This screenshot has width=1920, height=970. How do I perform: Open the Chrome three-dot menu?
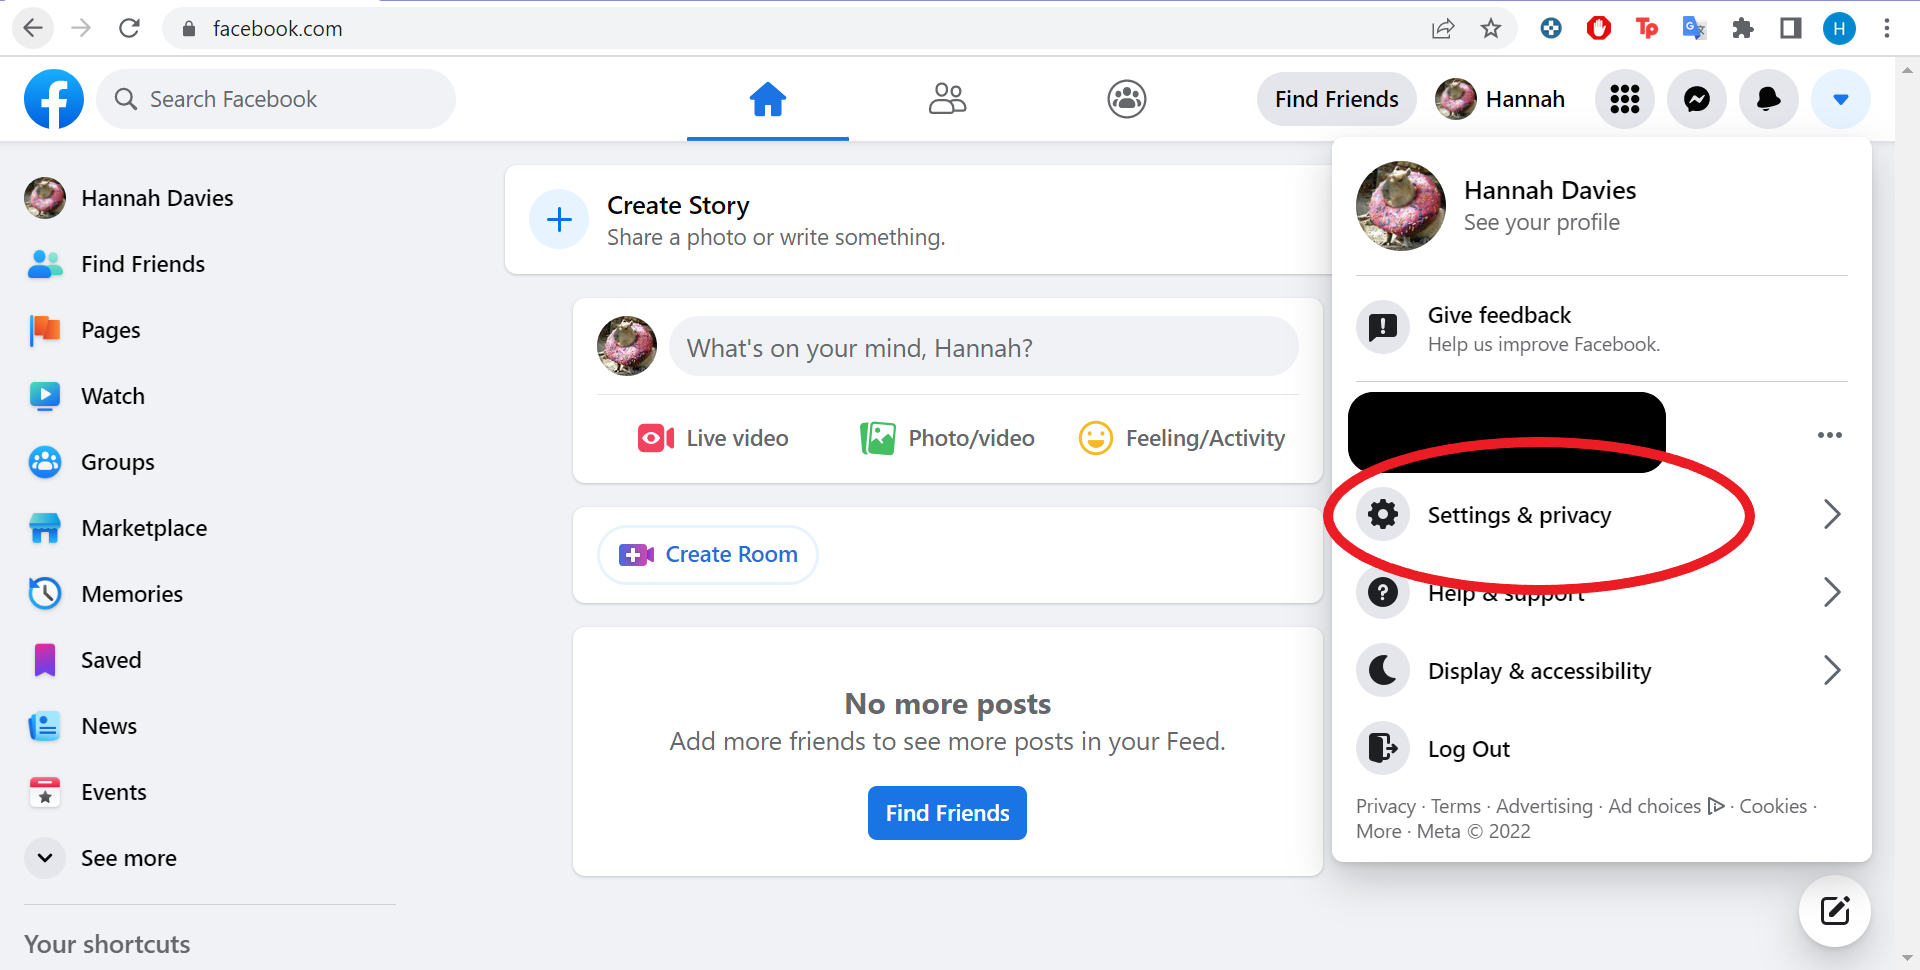1887,28
